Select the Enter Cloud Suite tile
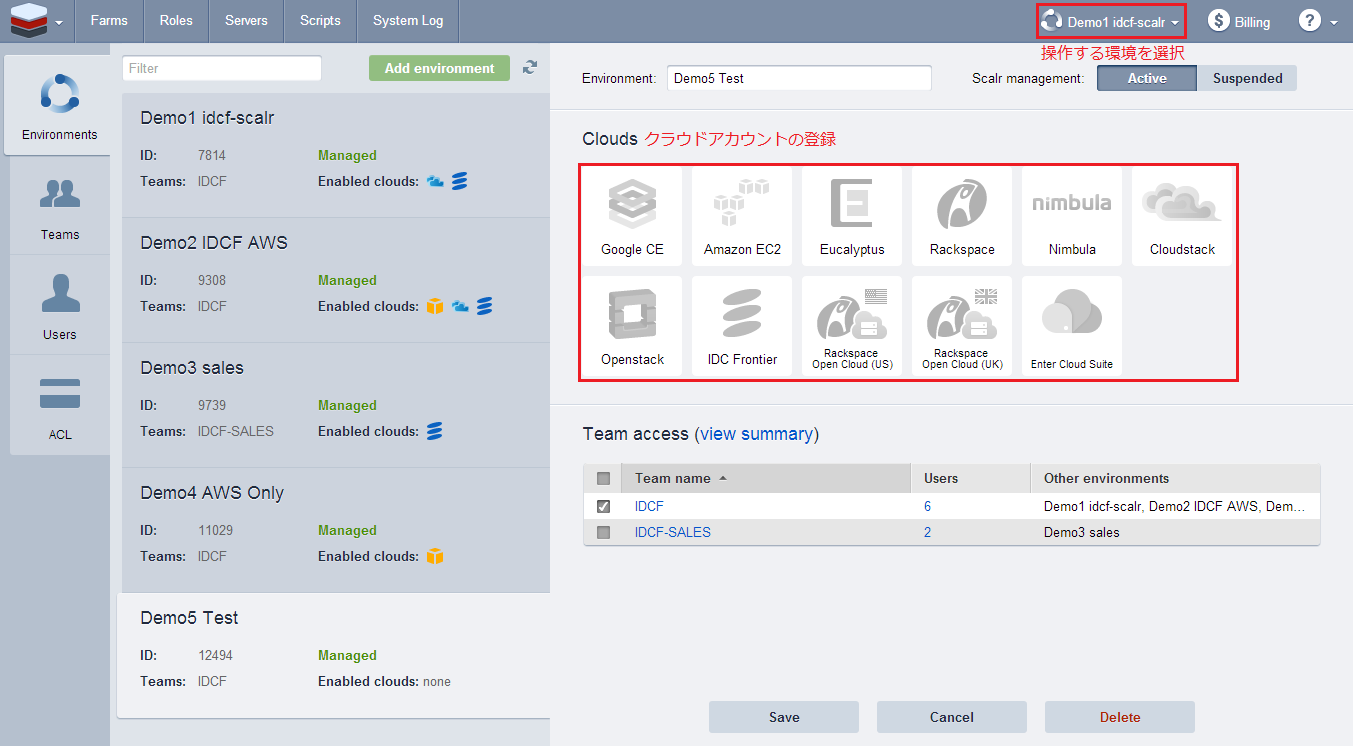Screen dimensions: 1353x746 coord(1072,326)
